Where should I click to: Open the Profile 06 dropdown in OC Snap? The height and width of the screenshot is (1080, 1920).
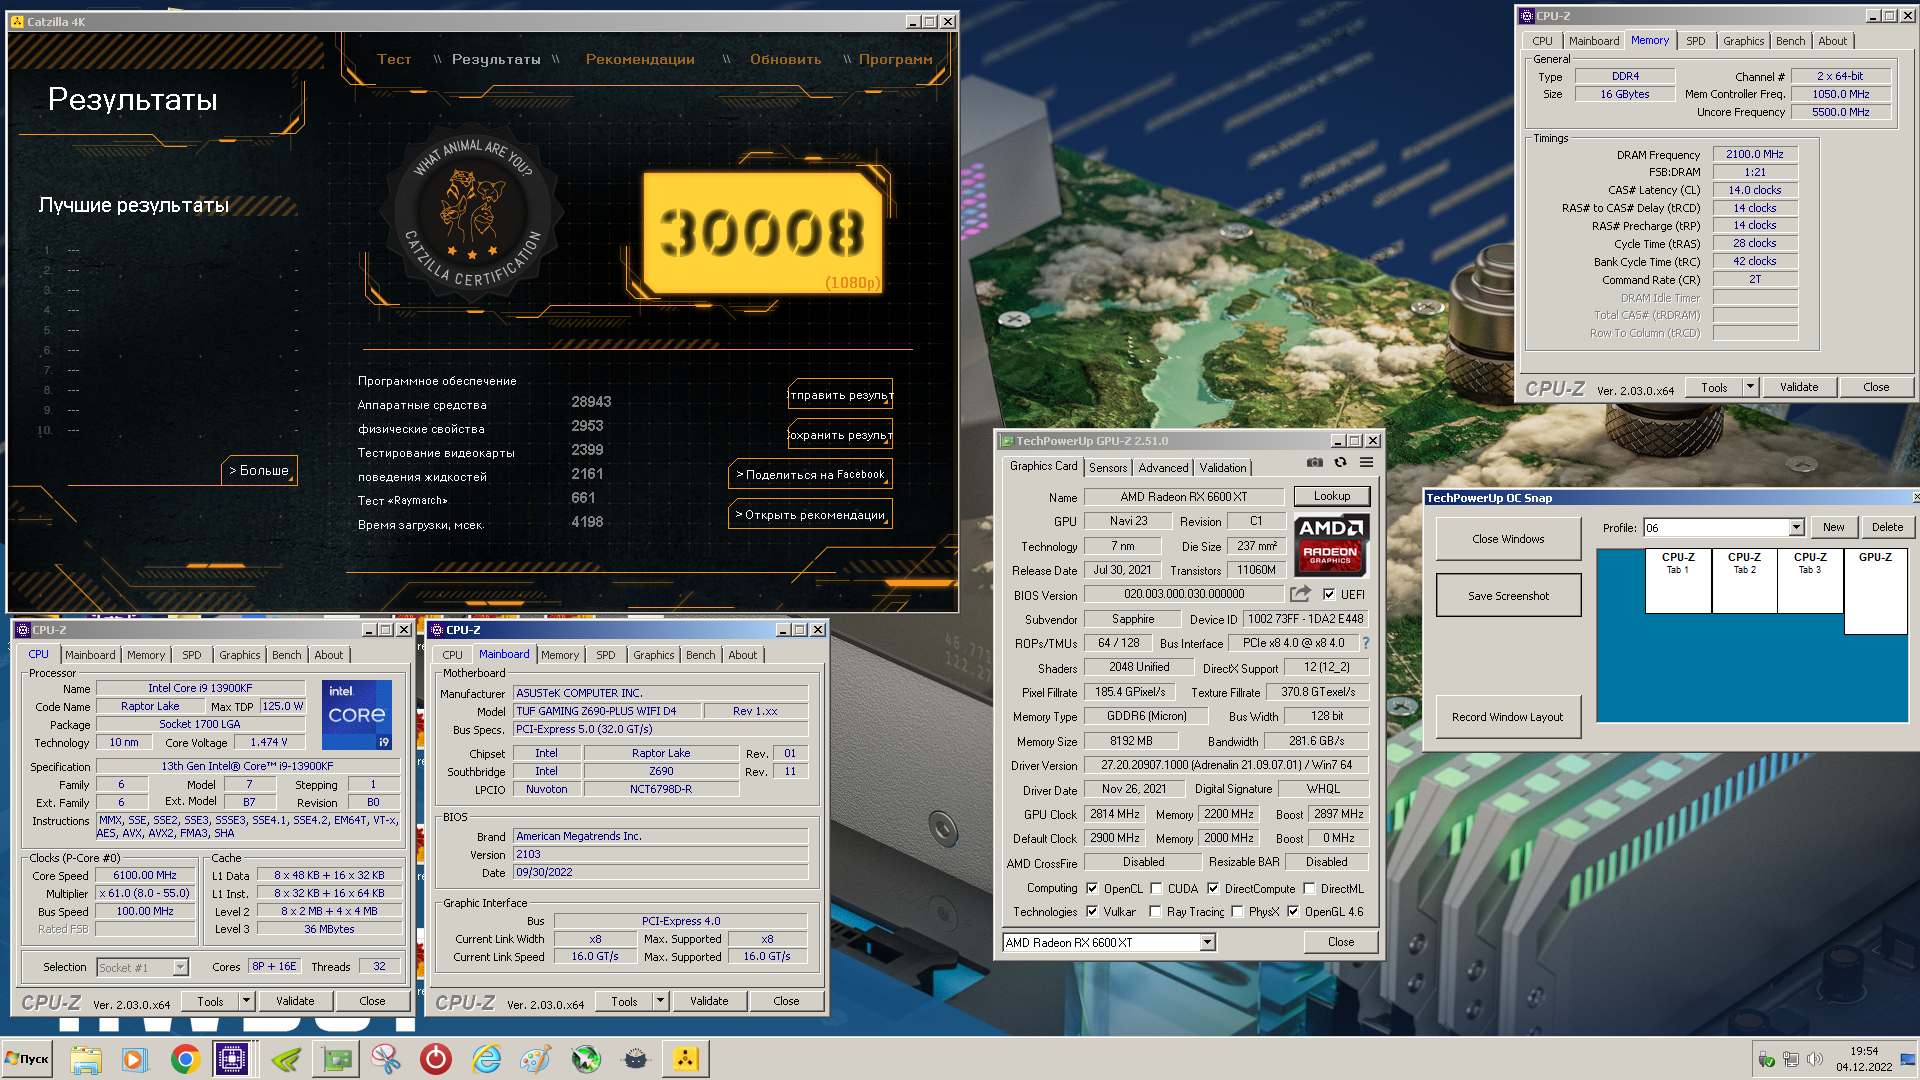tap(1724, 527)
